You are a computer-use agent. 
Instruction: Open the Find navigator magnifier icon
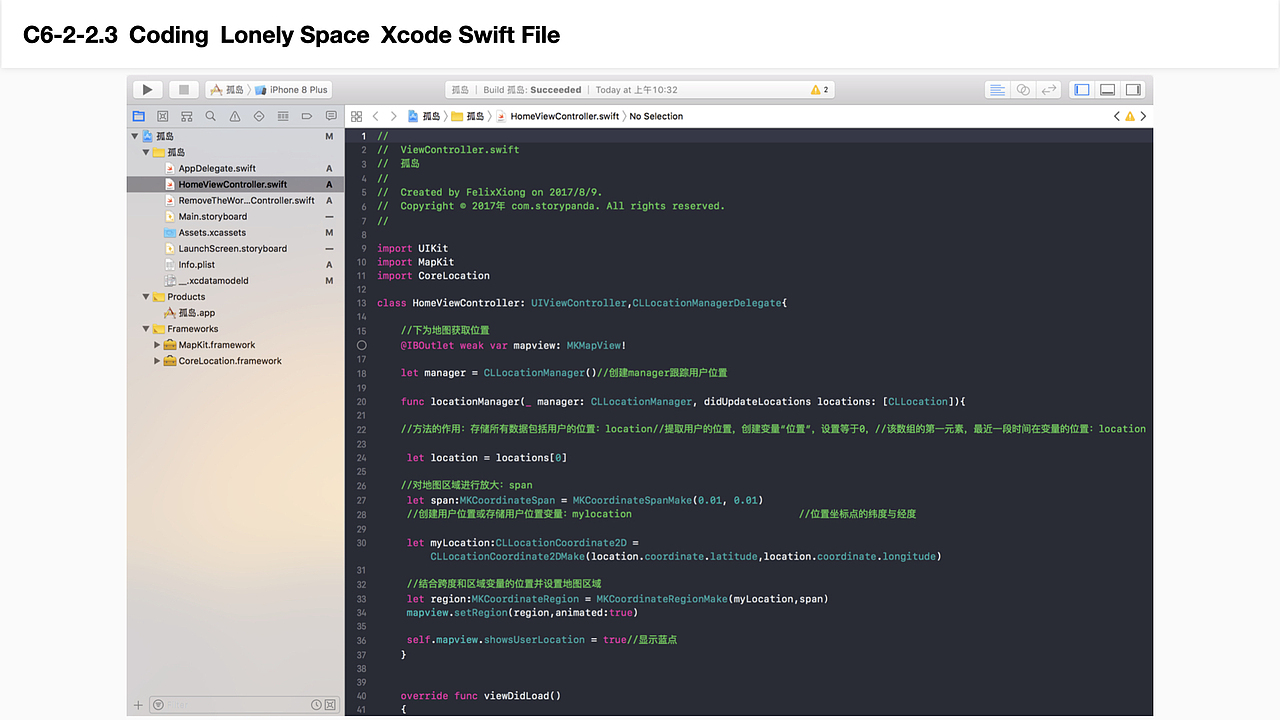pyautogui.click(x=210, y=116)
